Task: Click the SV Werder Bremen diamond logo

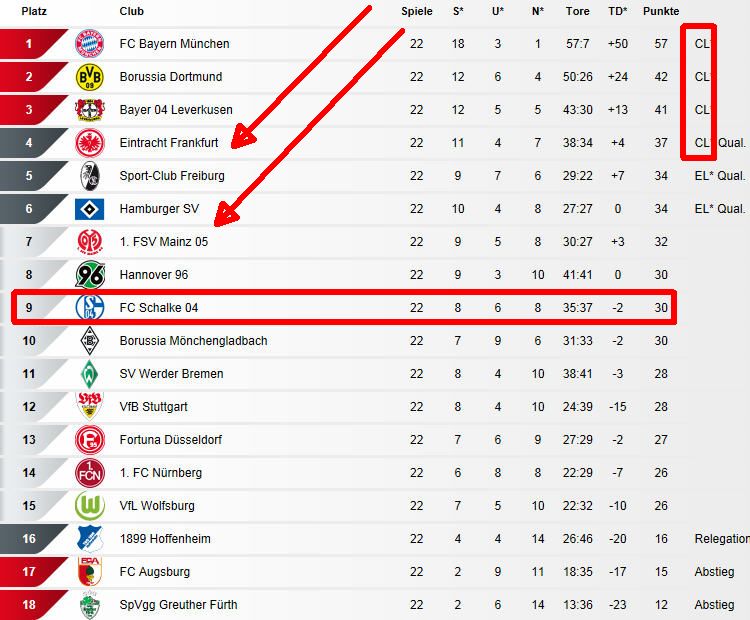Action: coord(89,374)
